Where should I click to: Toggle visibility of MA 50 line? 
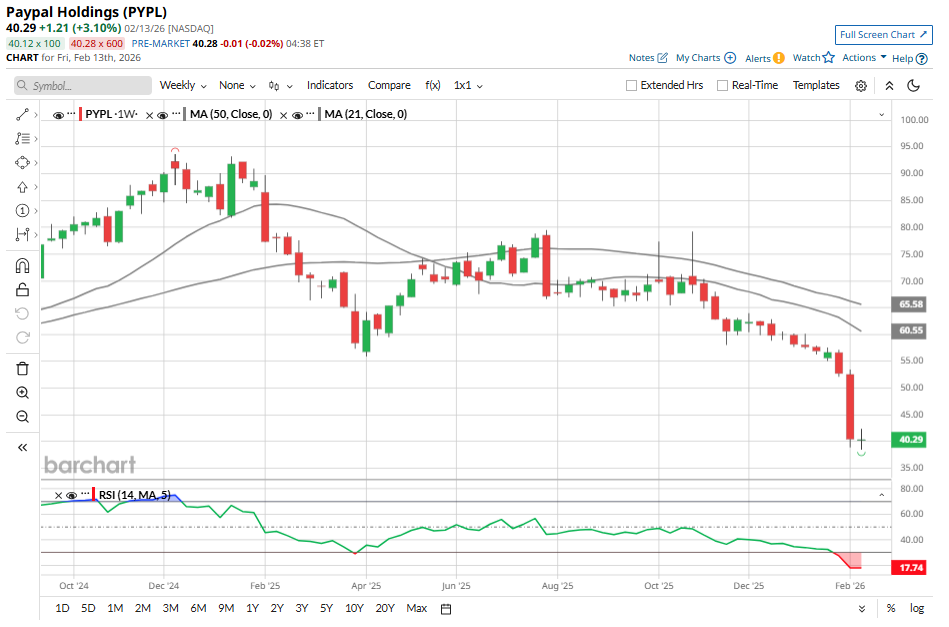coord(162,115)
